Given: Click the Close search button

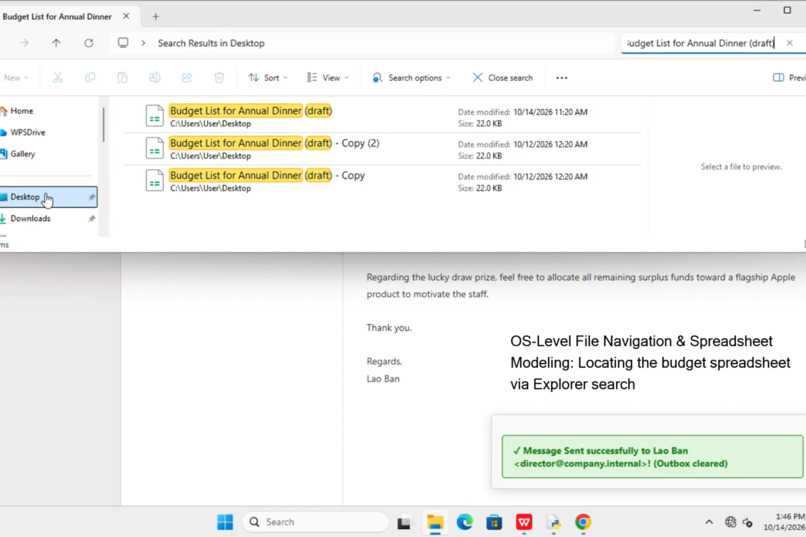Looking at the screenshot, I should click(x=503, y=78).
